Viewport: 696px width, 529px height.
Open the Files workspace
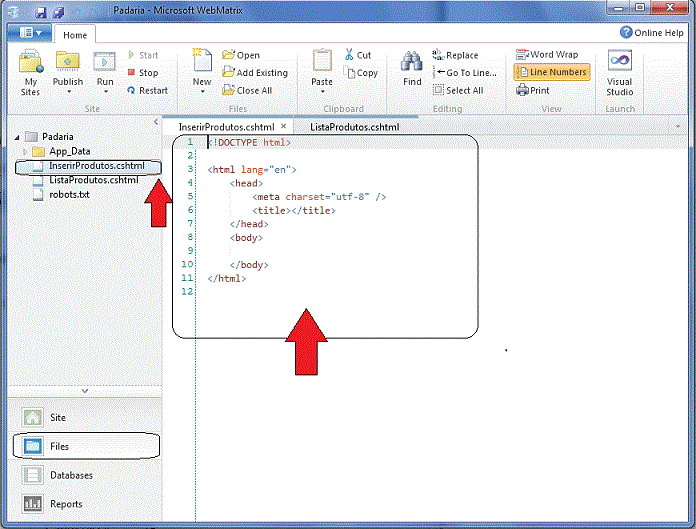pyautogui.click(x=85, y=446)
